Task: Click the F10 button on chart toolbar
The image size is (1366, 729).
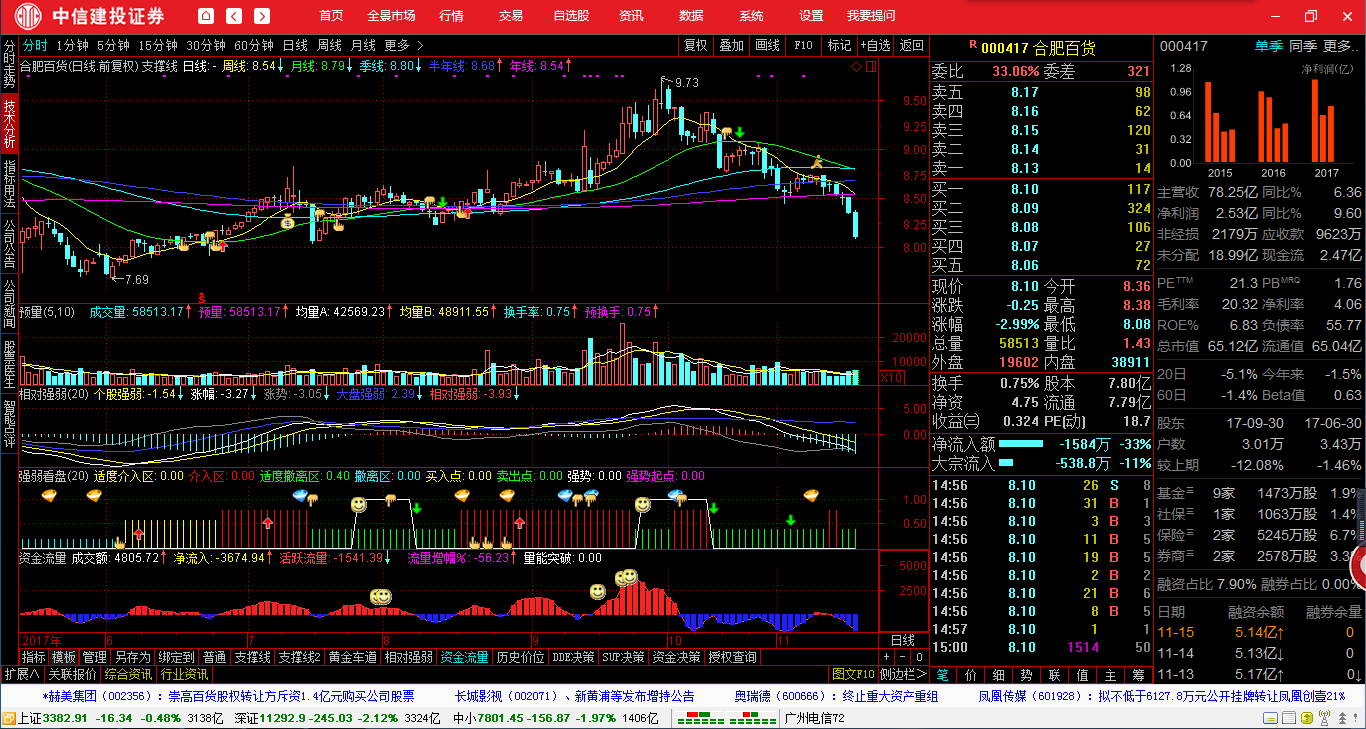Action: tap(803, 45)
